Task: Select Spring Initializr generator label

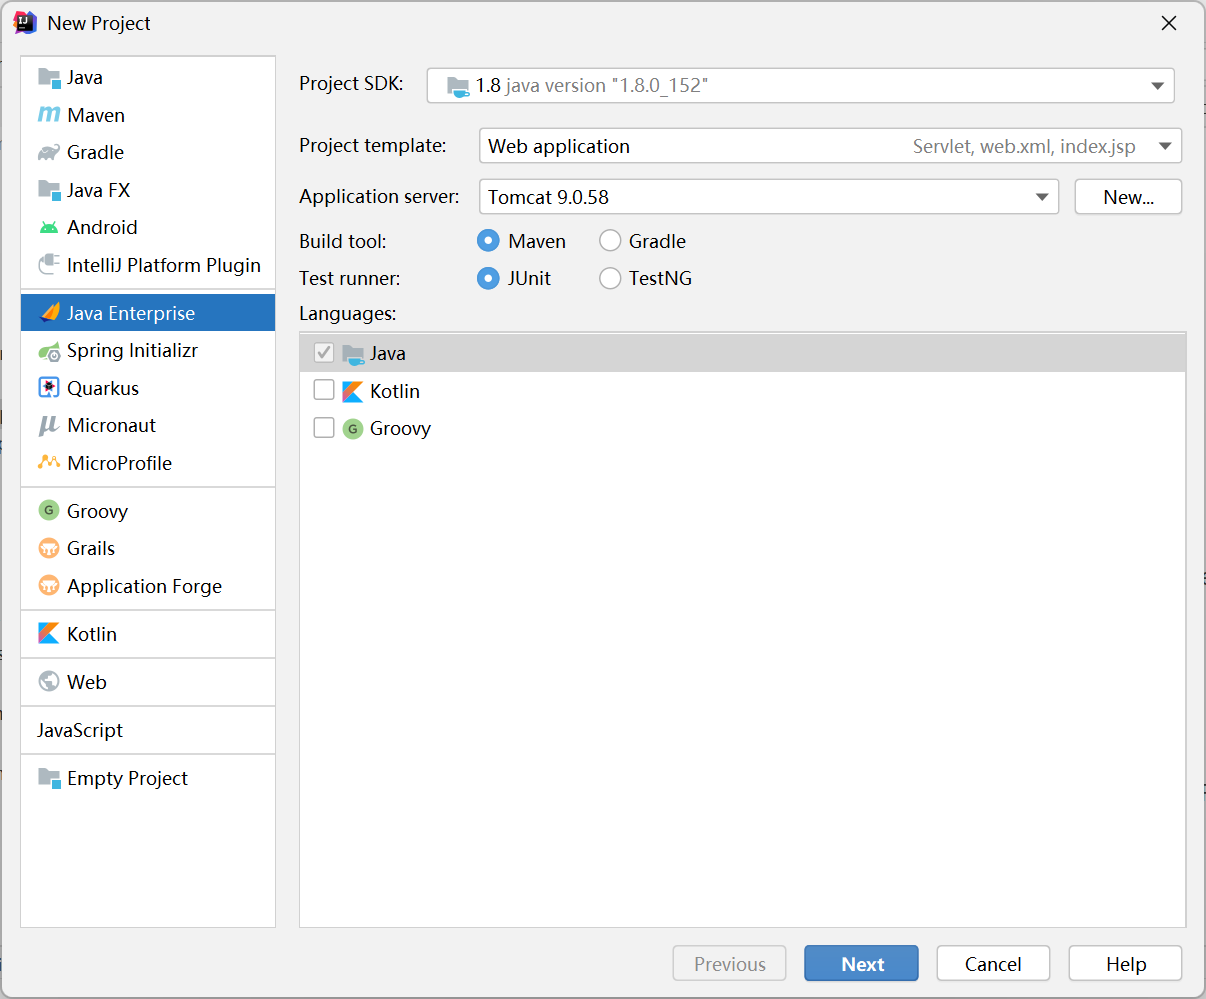Action: point(132,351)
